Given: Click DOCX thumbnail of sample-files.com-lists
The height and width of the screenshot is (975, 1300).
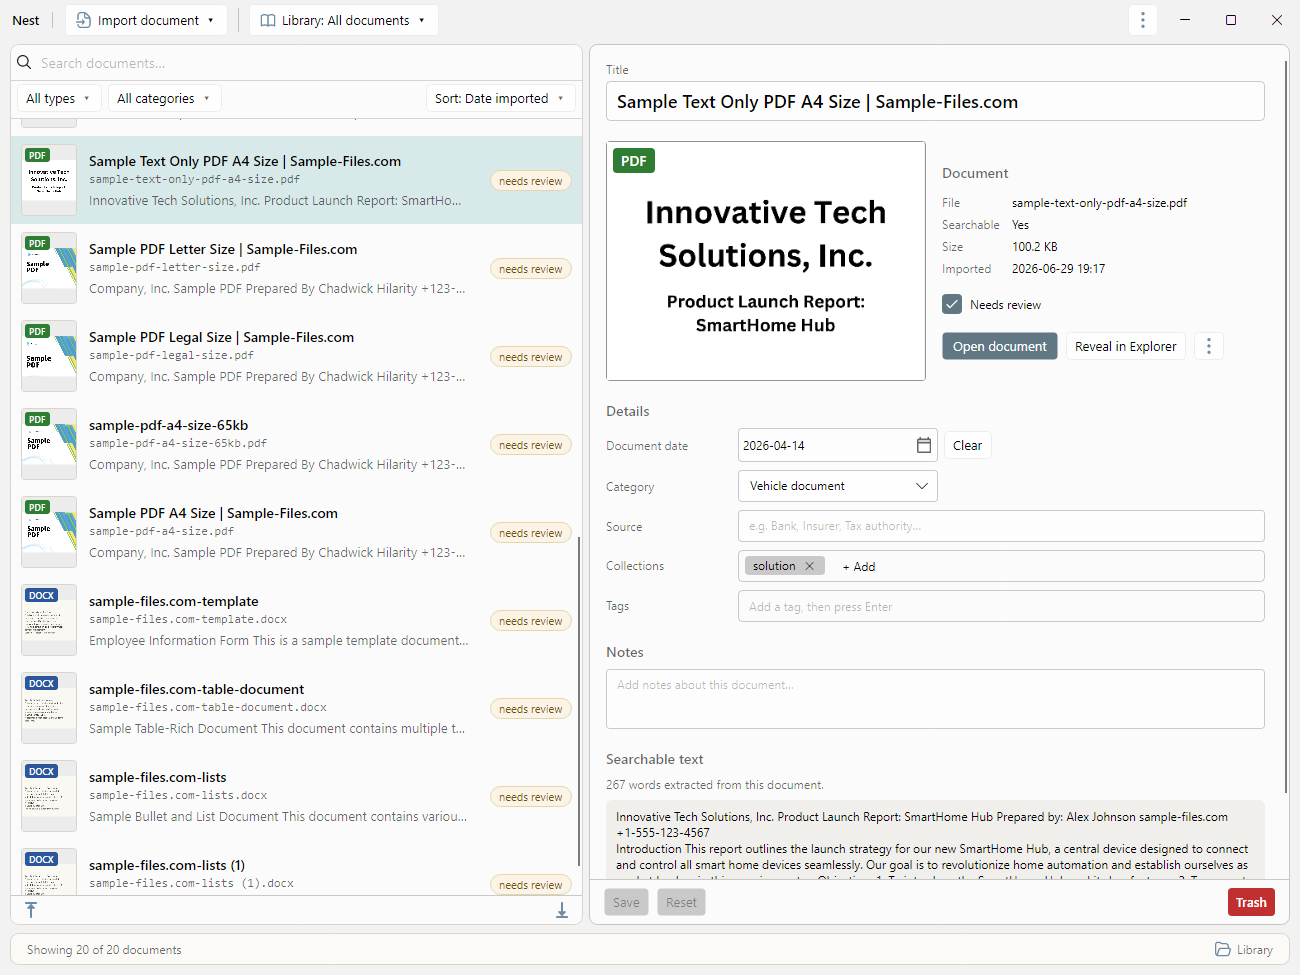Looking at the screenshot, I should click(49, 796).
